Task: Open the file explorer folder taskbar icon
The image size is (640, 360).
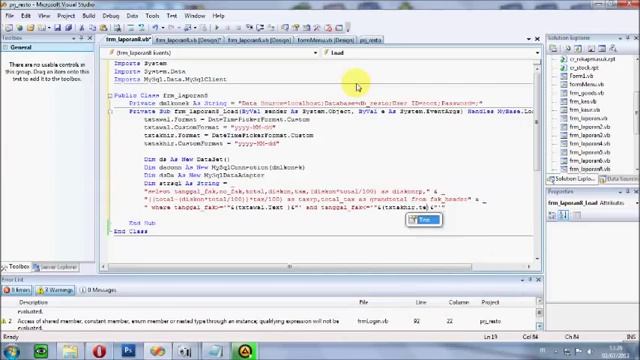Action: [x=70, y=351]
